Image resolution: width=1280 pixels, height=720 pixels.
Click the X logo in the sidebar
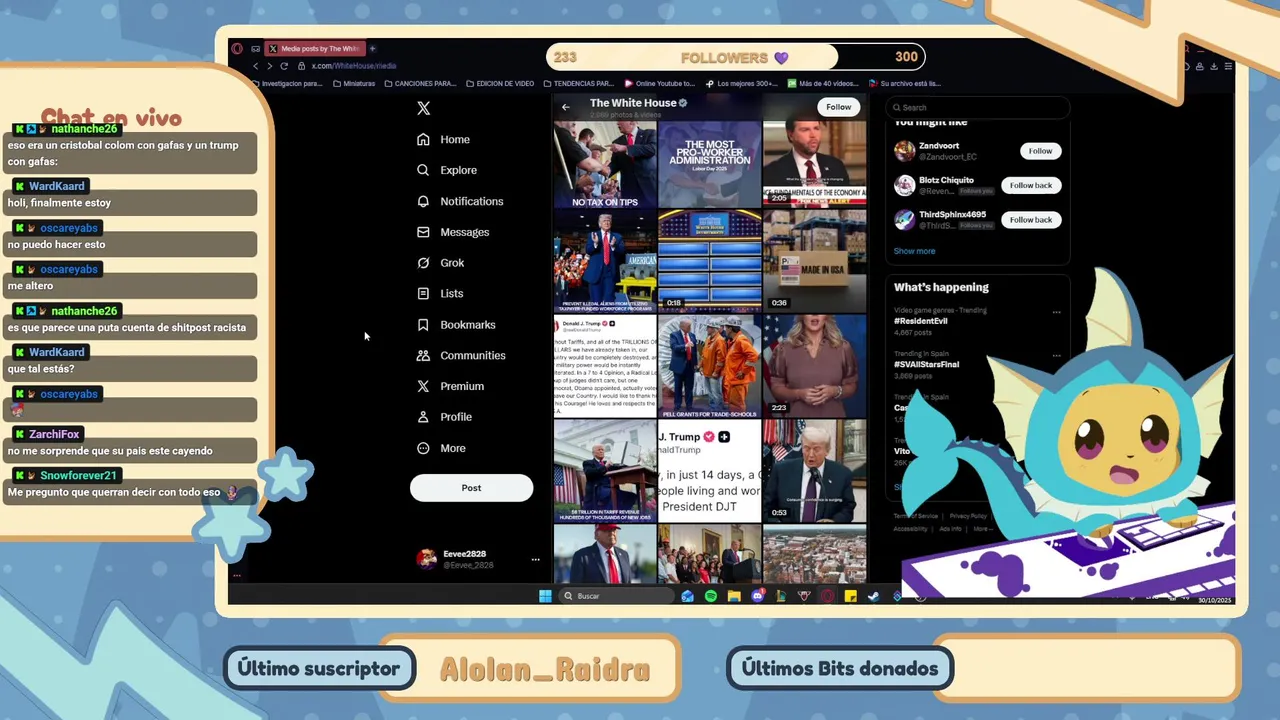point(423,108)
